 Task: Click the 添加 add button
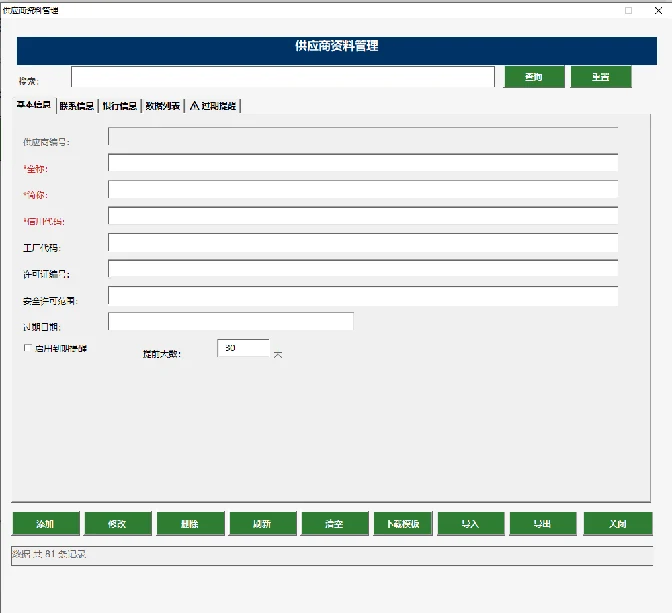[46, 523]
